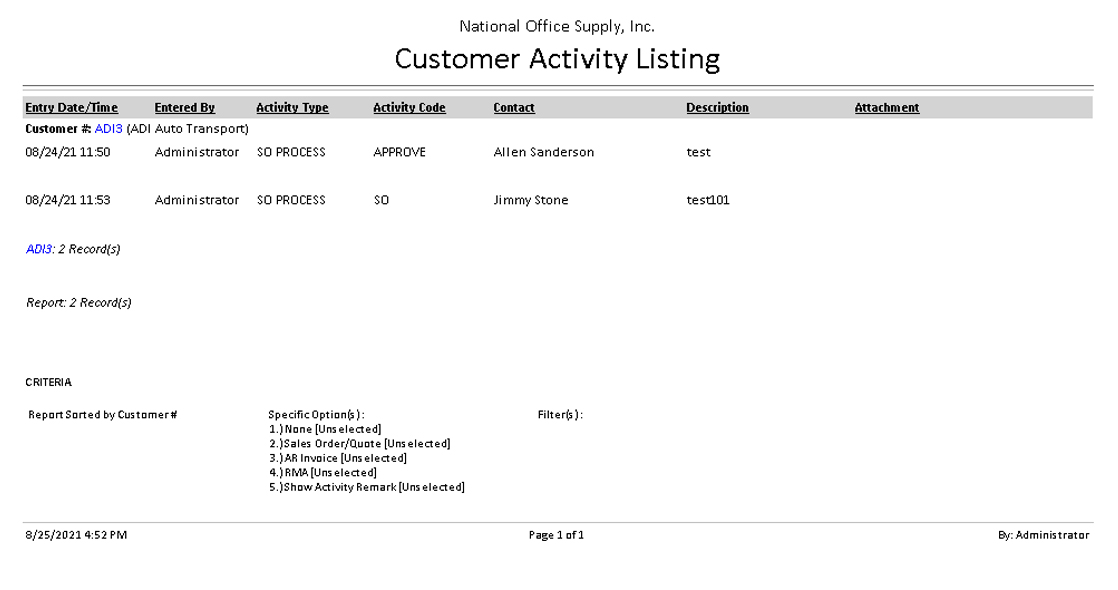Click the Attachment column header
Viewport: 1118px width, 590px height.
886,108
